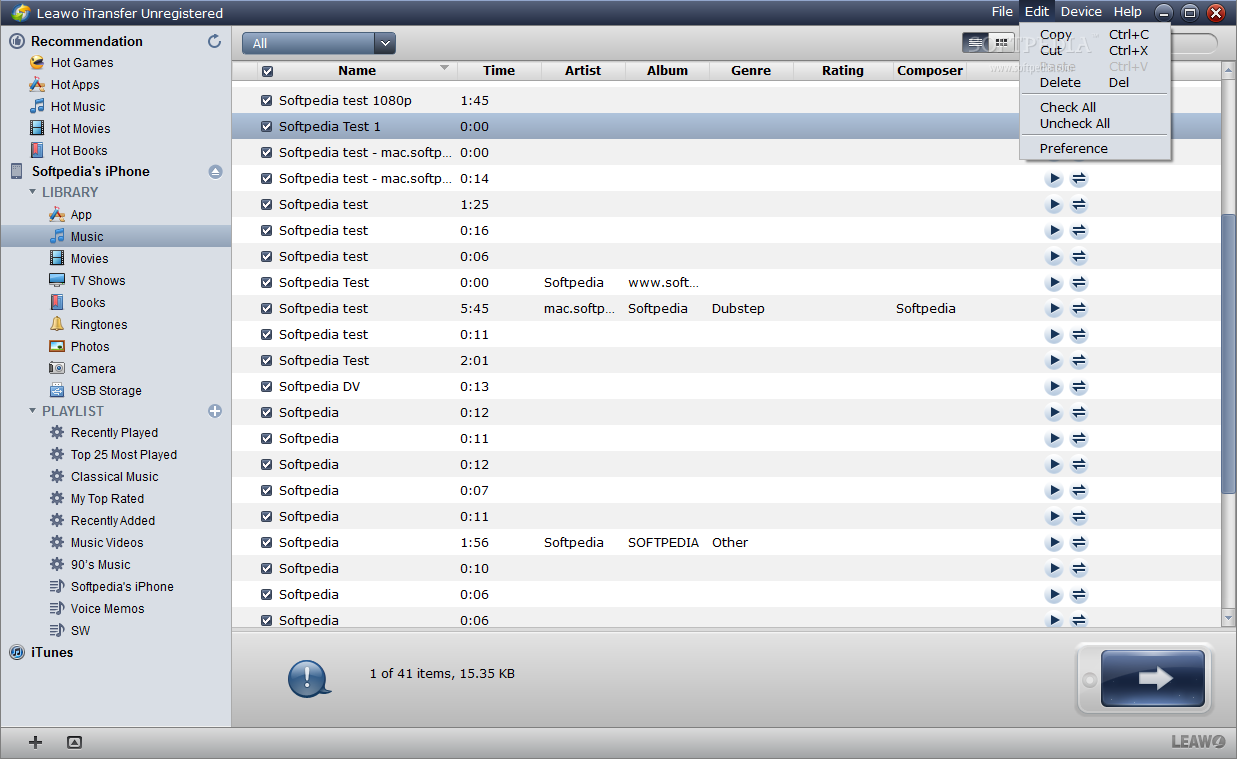Open the Hot Apps section
Screen dimensions: 1237x759
click(x=75, y=85)
